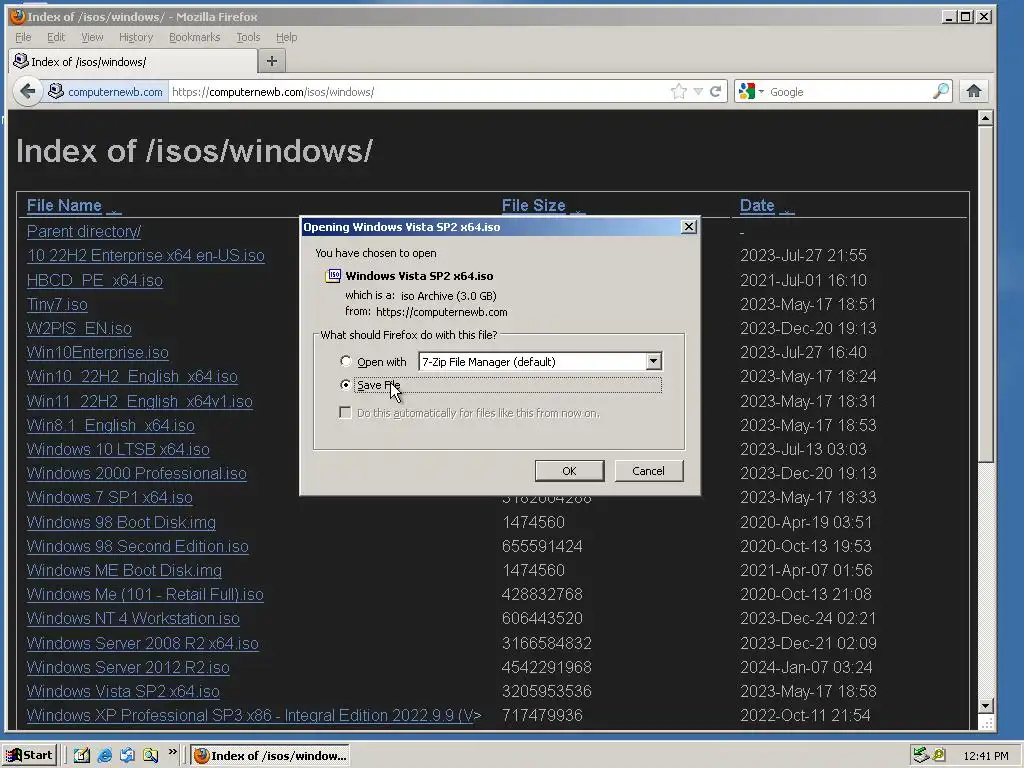Expand the 7-Zip File Manager dropdown
The width and height of the screenshot is (1024, 768).
pyautogui.click(x=654, y=361)
